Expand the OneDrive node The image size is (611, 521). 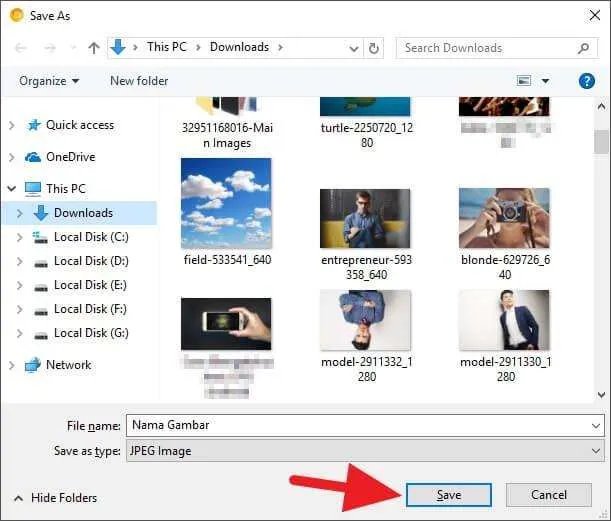click(x=12, y=157)
